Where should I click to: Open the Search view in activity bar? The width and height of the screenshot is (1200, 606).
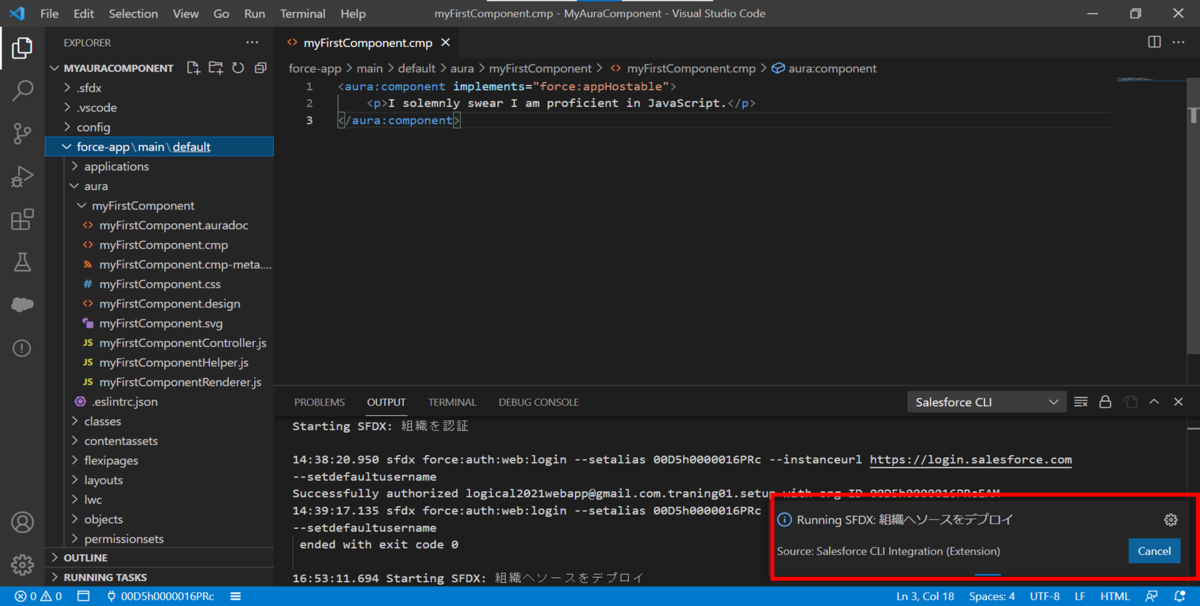click(22, 91)
